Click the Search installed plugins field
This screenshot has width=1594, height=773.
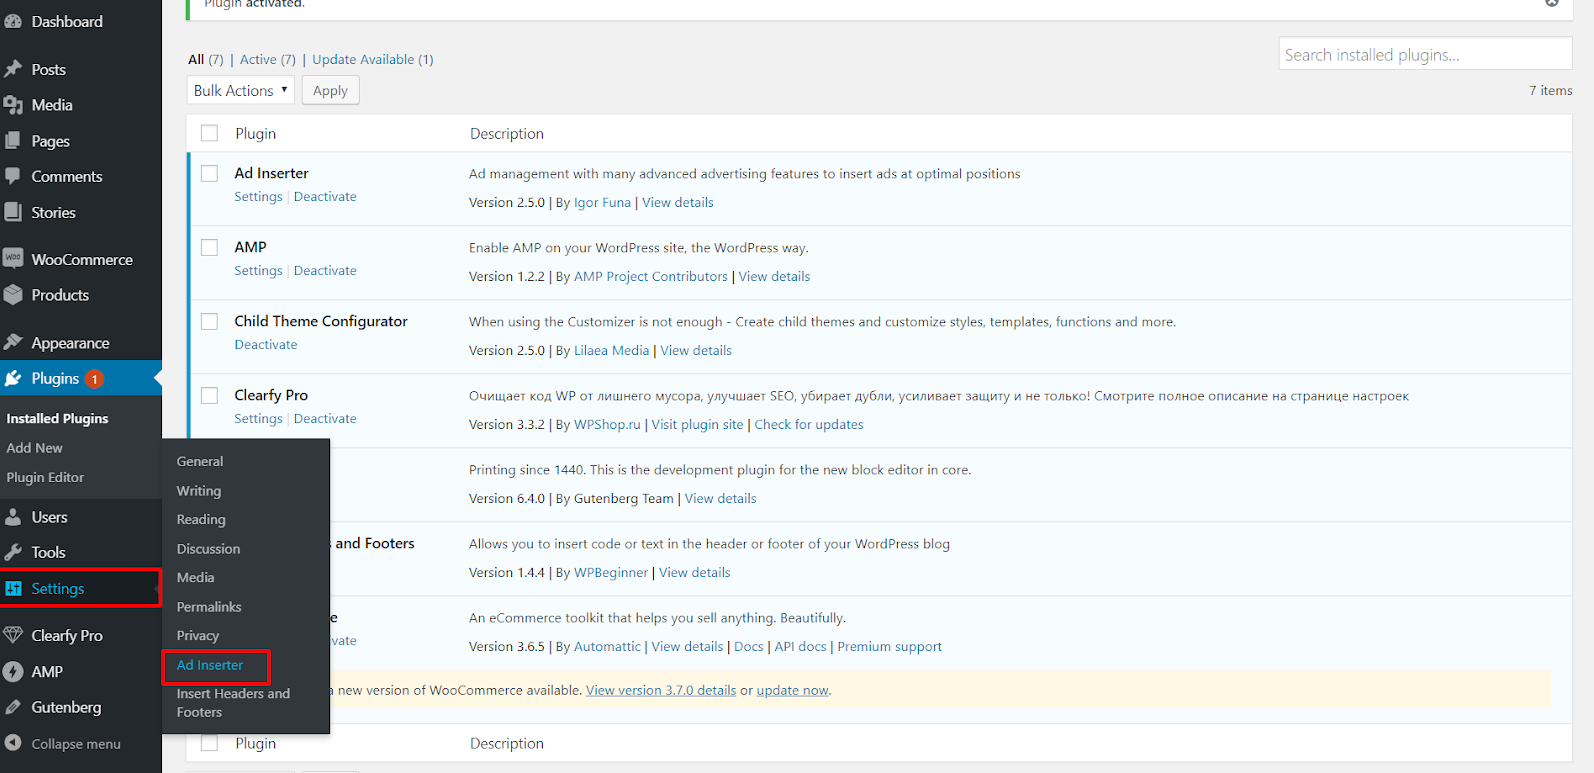pyautogui.click(x=1425, y=54)
